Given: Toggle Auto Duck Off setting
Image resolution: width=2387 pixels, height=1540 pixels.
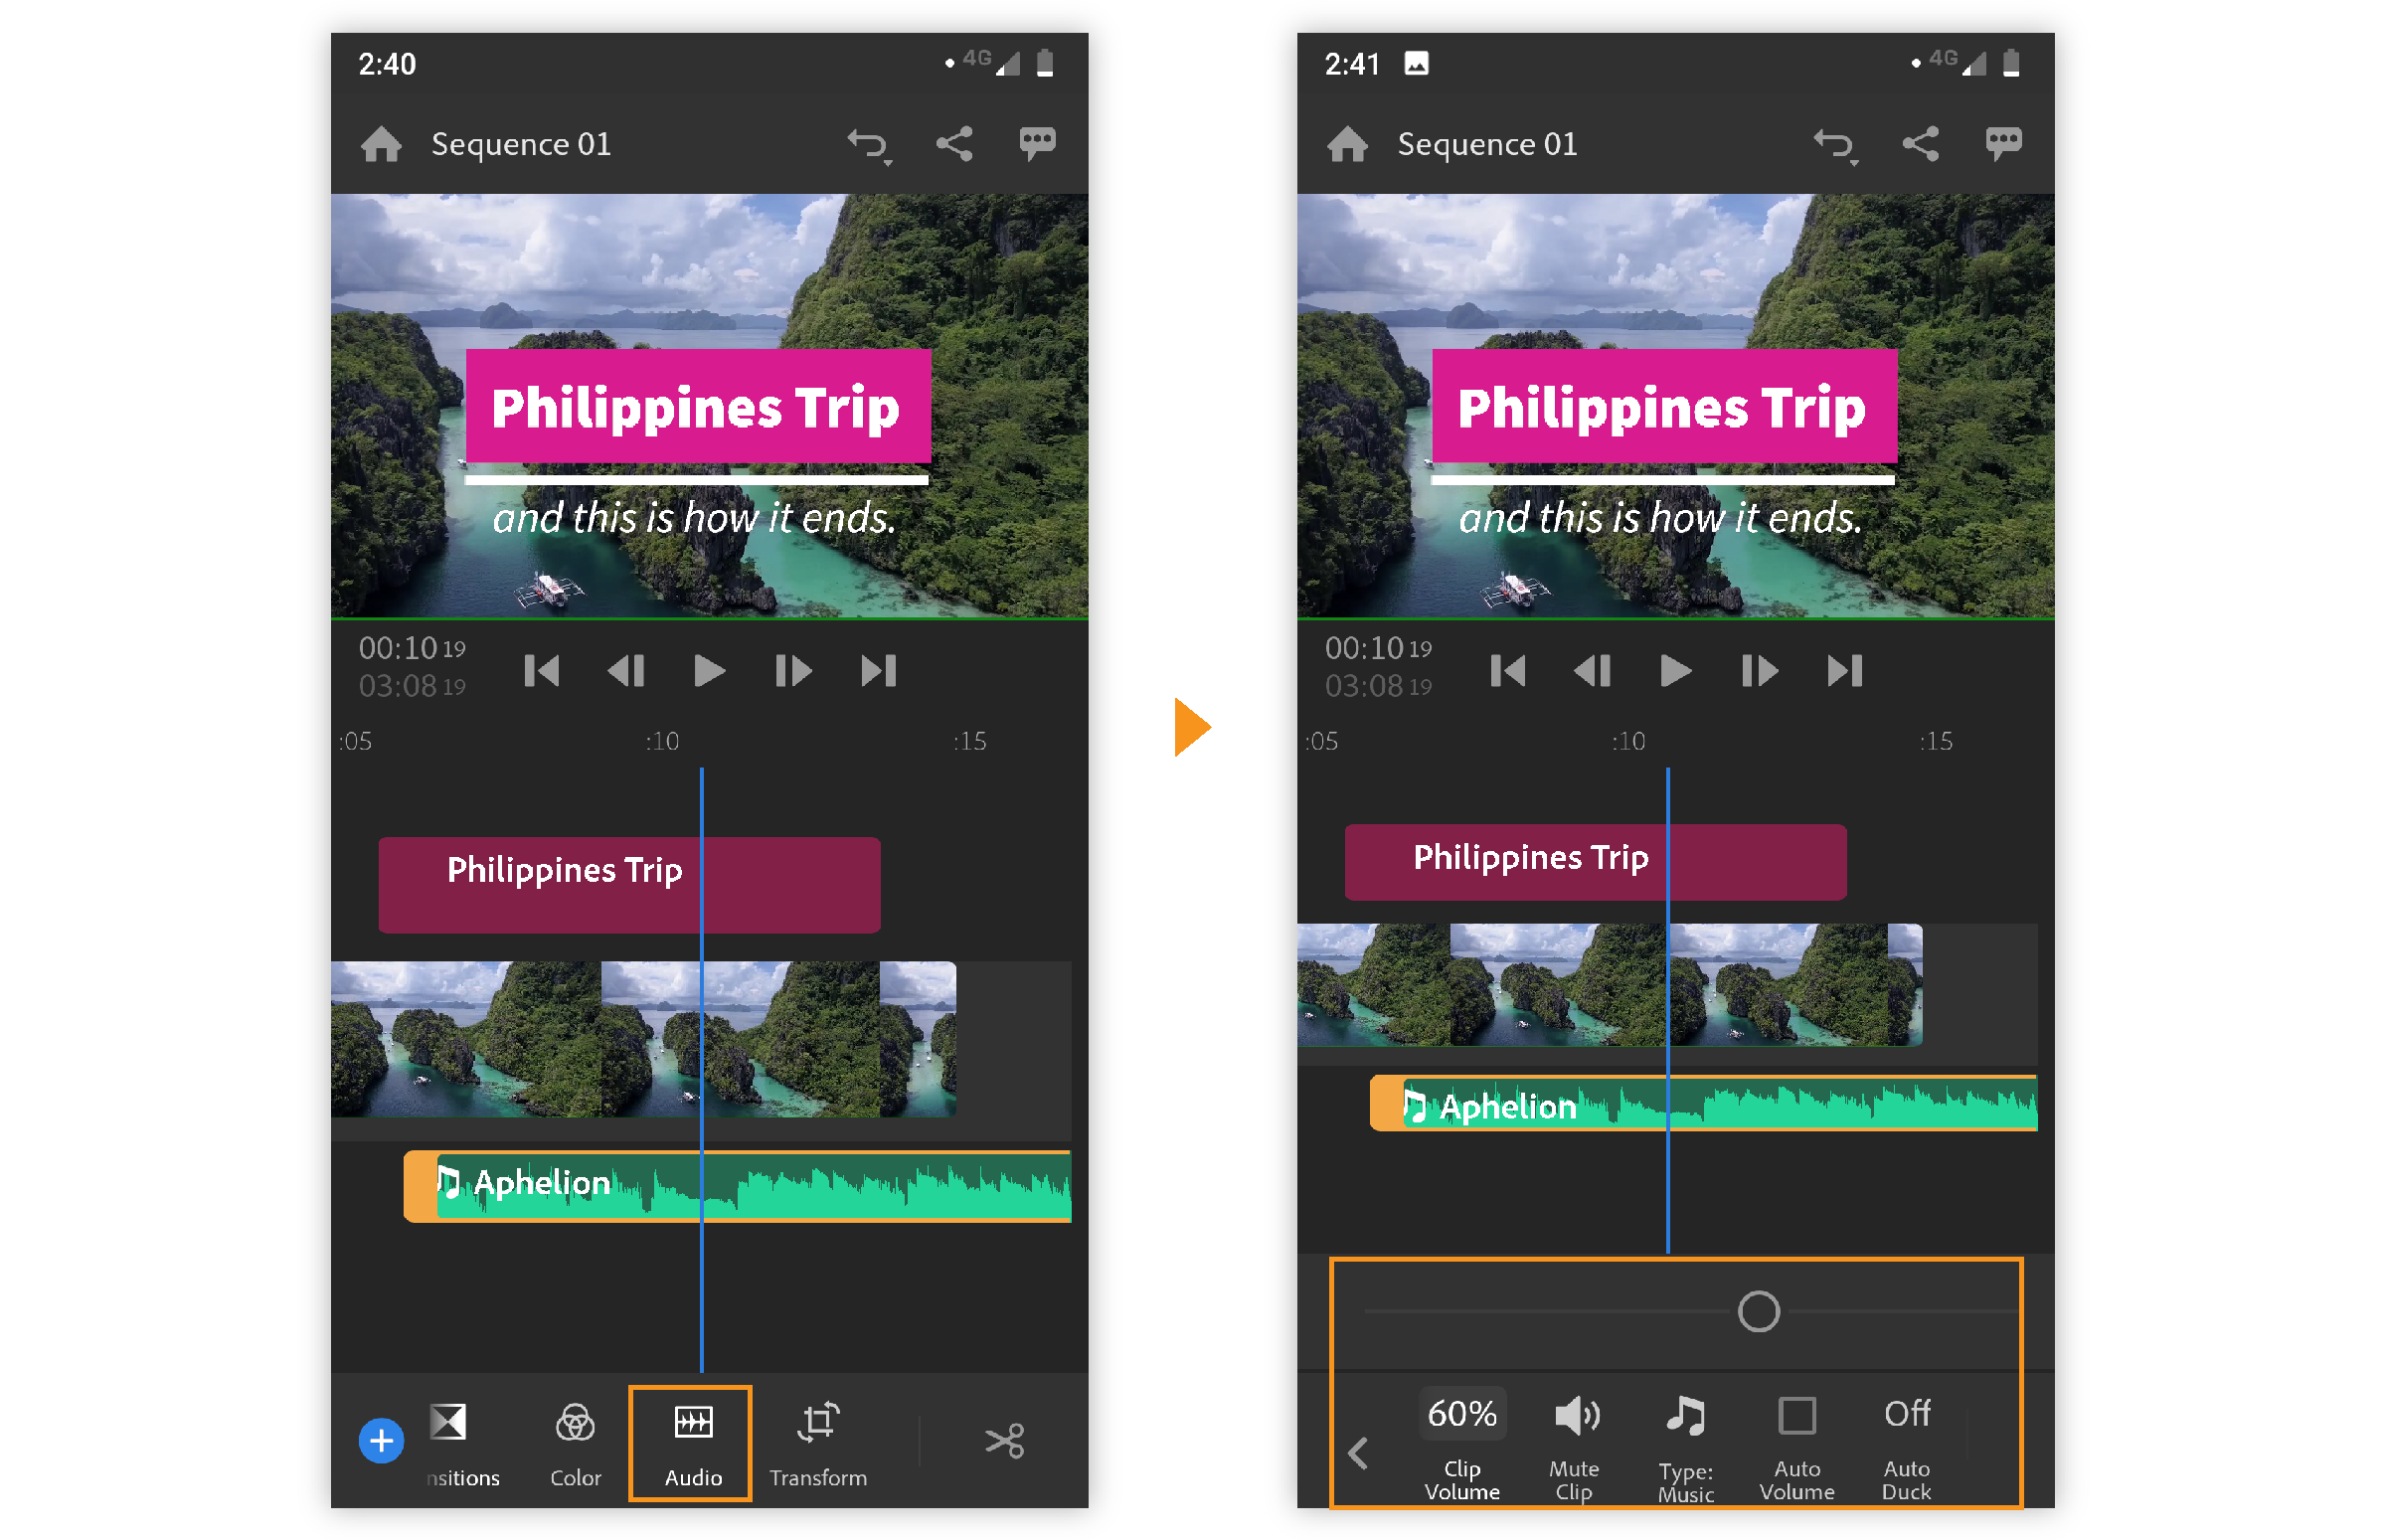Looking at the screenshot, I should click(1906, 1414).
